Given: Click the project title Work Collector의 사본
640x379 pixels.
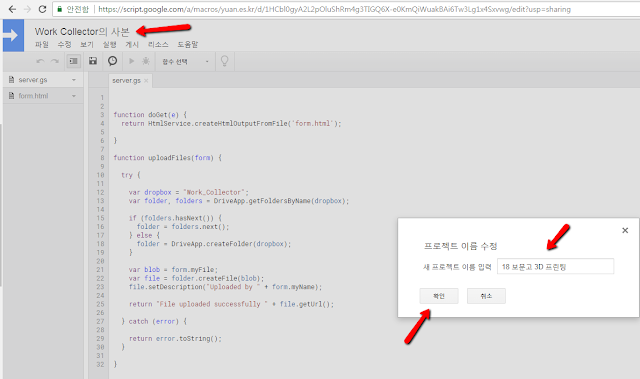Looking at the screenshot, I should click(82, 31).
